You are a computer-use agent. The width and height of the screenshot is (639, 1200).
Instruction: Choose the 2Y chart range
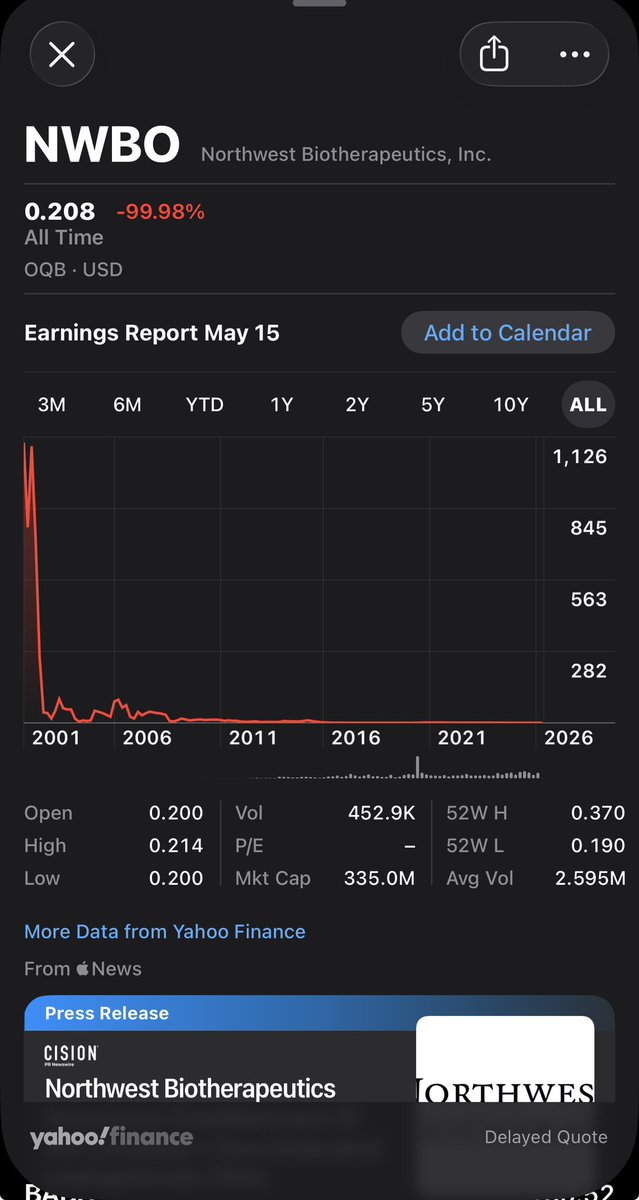pos(357,404)
